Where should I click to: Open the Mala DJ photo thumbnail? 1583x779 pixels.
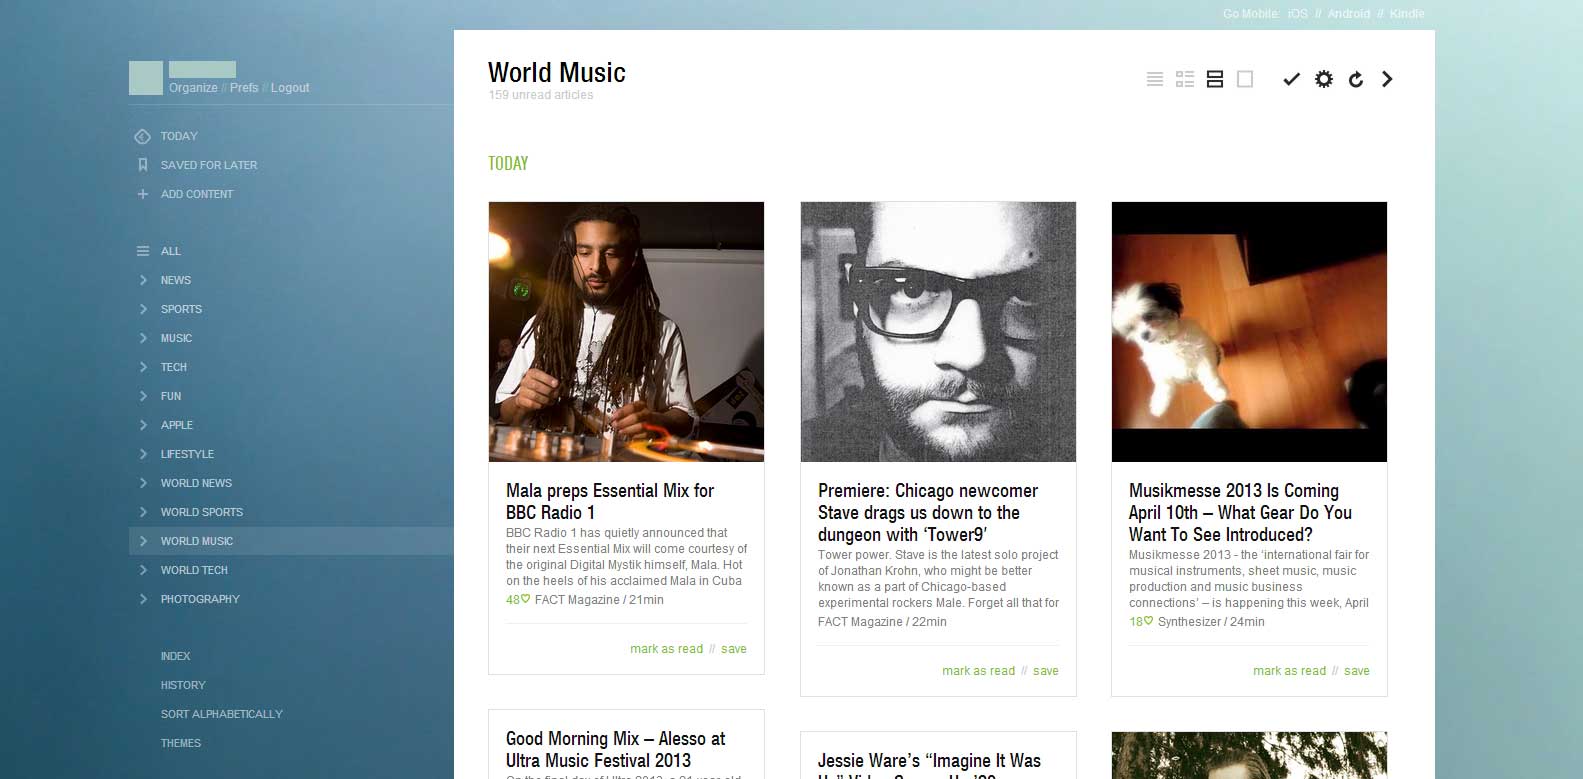(626, 332)
